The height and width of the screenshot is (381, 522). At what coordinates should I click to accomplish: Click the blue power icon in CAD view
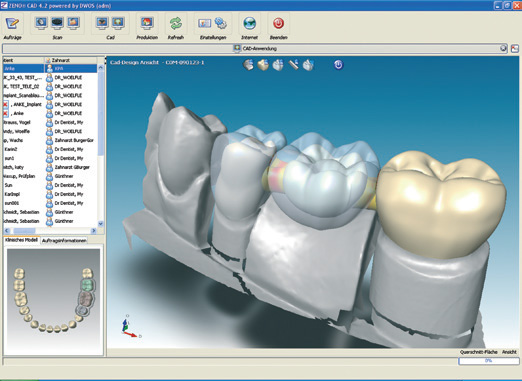pyautogui.click(x=338, y=65)
